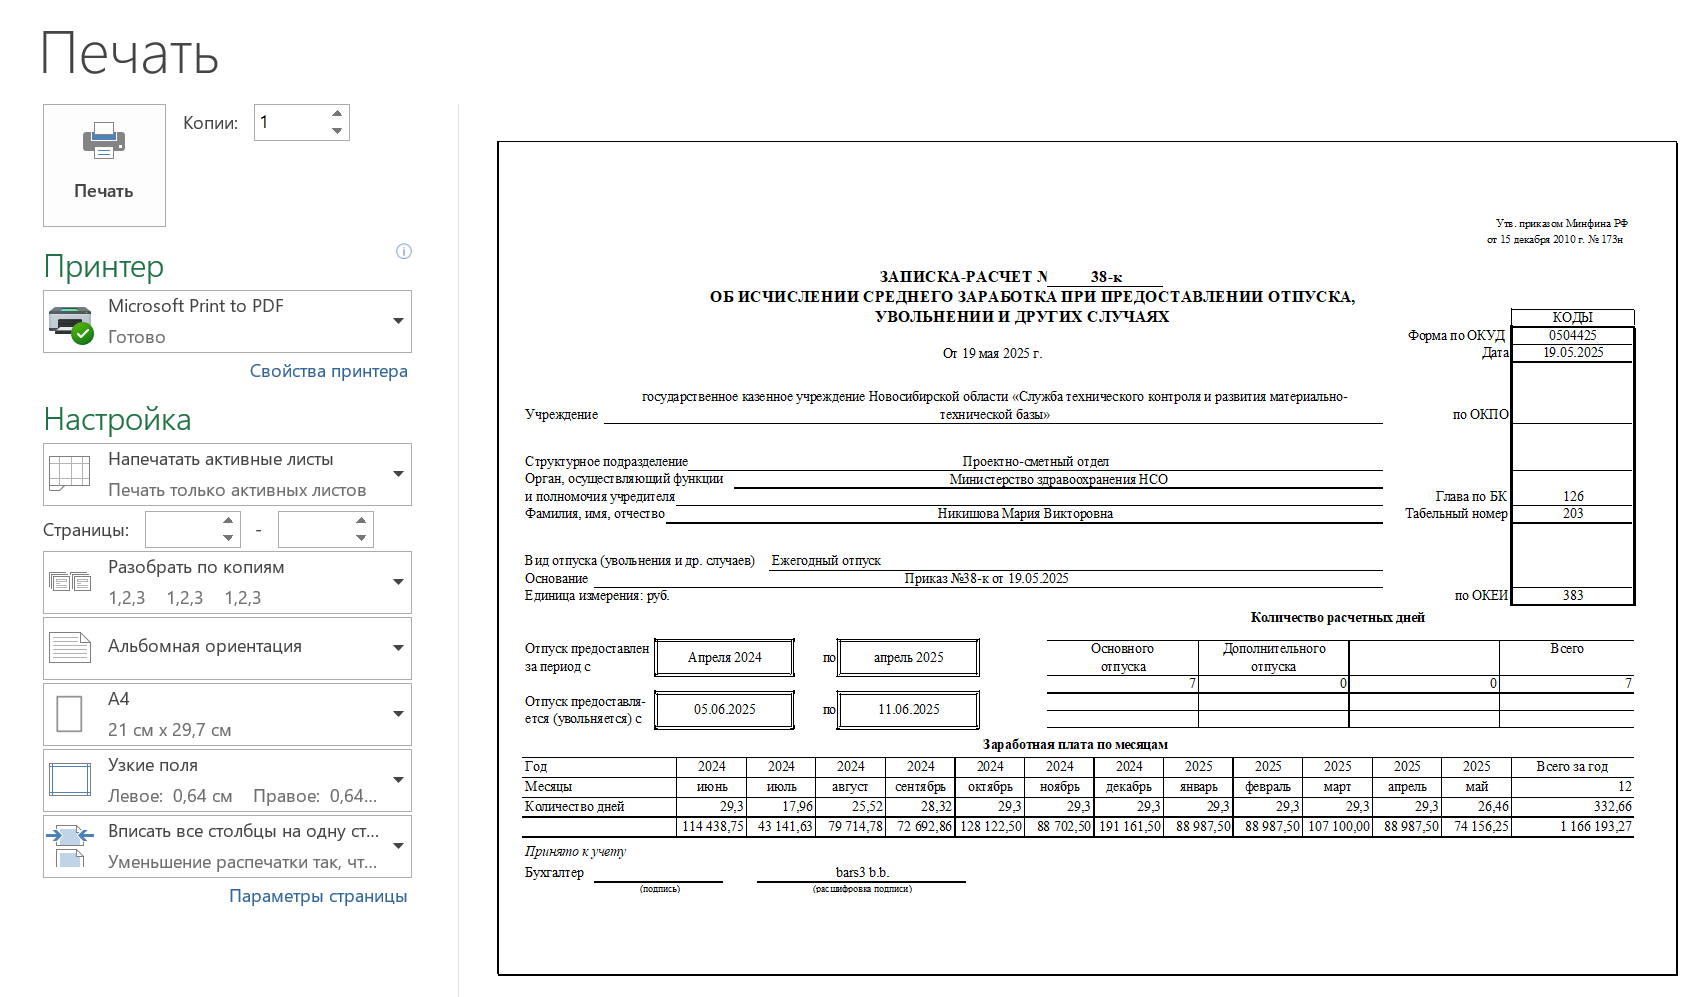
Task: Increase the last page number with up arrow
Action: pos(362,521)
